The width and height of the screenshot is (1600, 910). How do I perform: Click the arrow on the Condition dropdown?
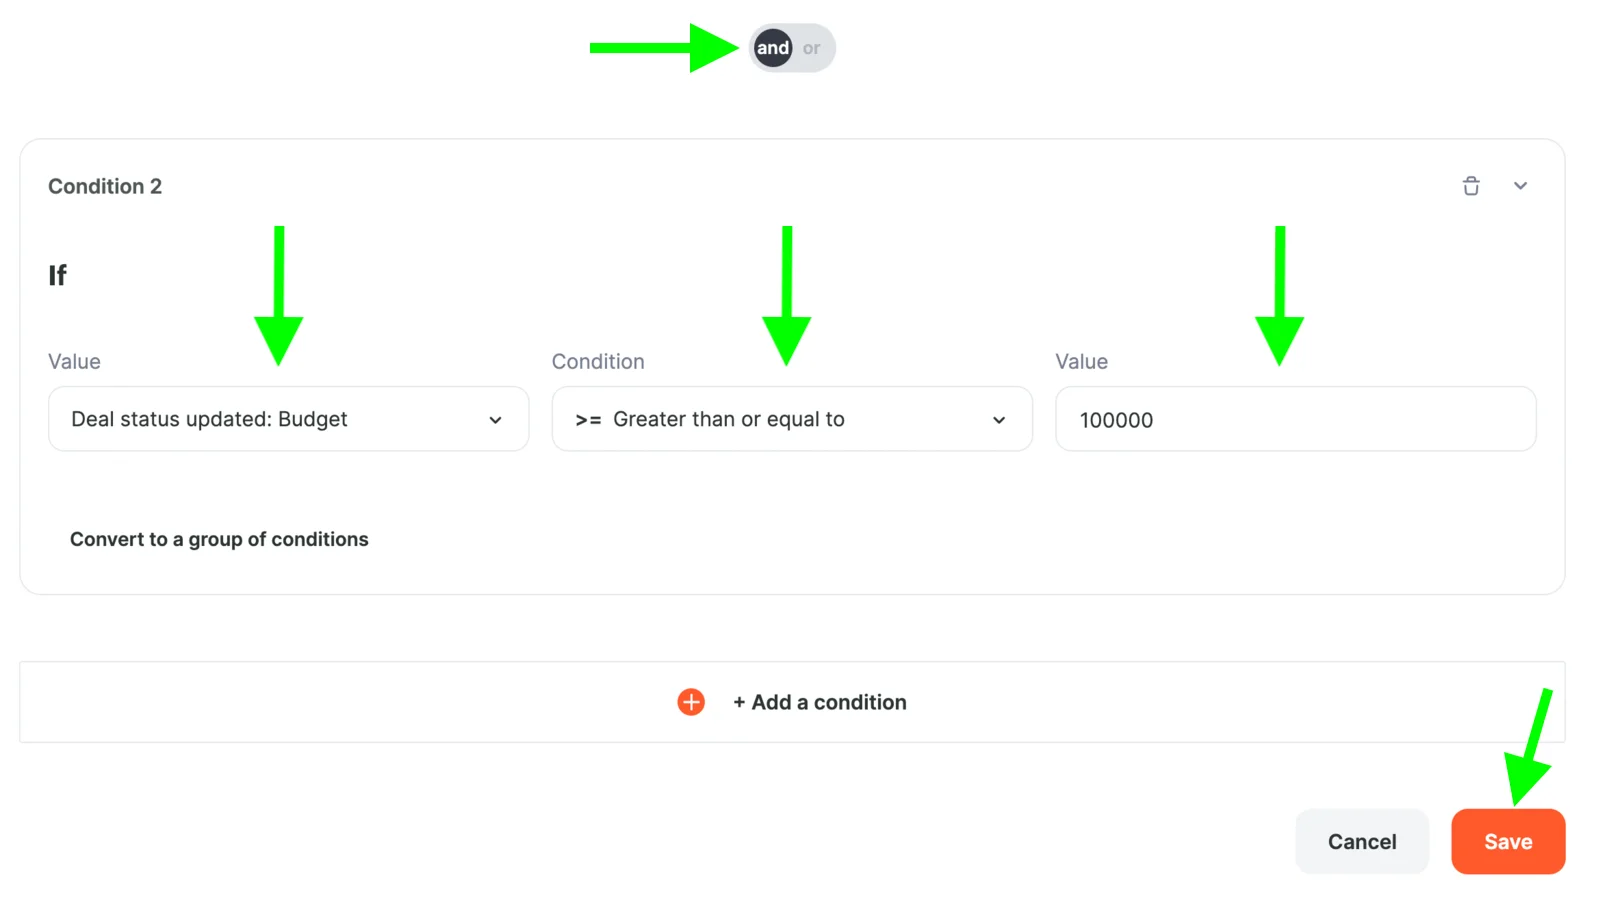click(999, 420)
